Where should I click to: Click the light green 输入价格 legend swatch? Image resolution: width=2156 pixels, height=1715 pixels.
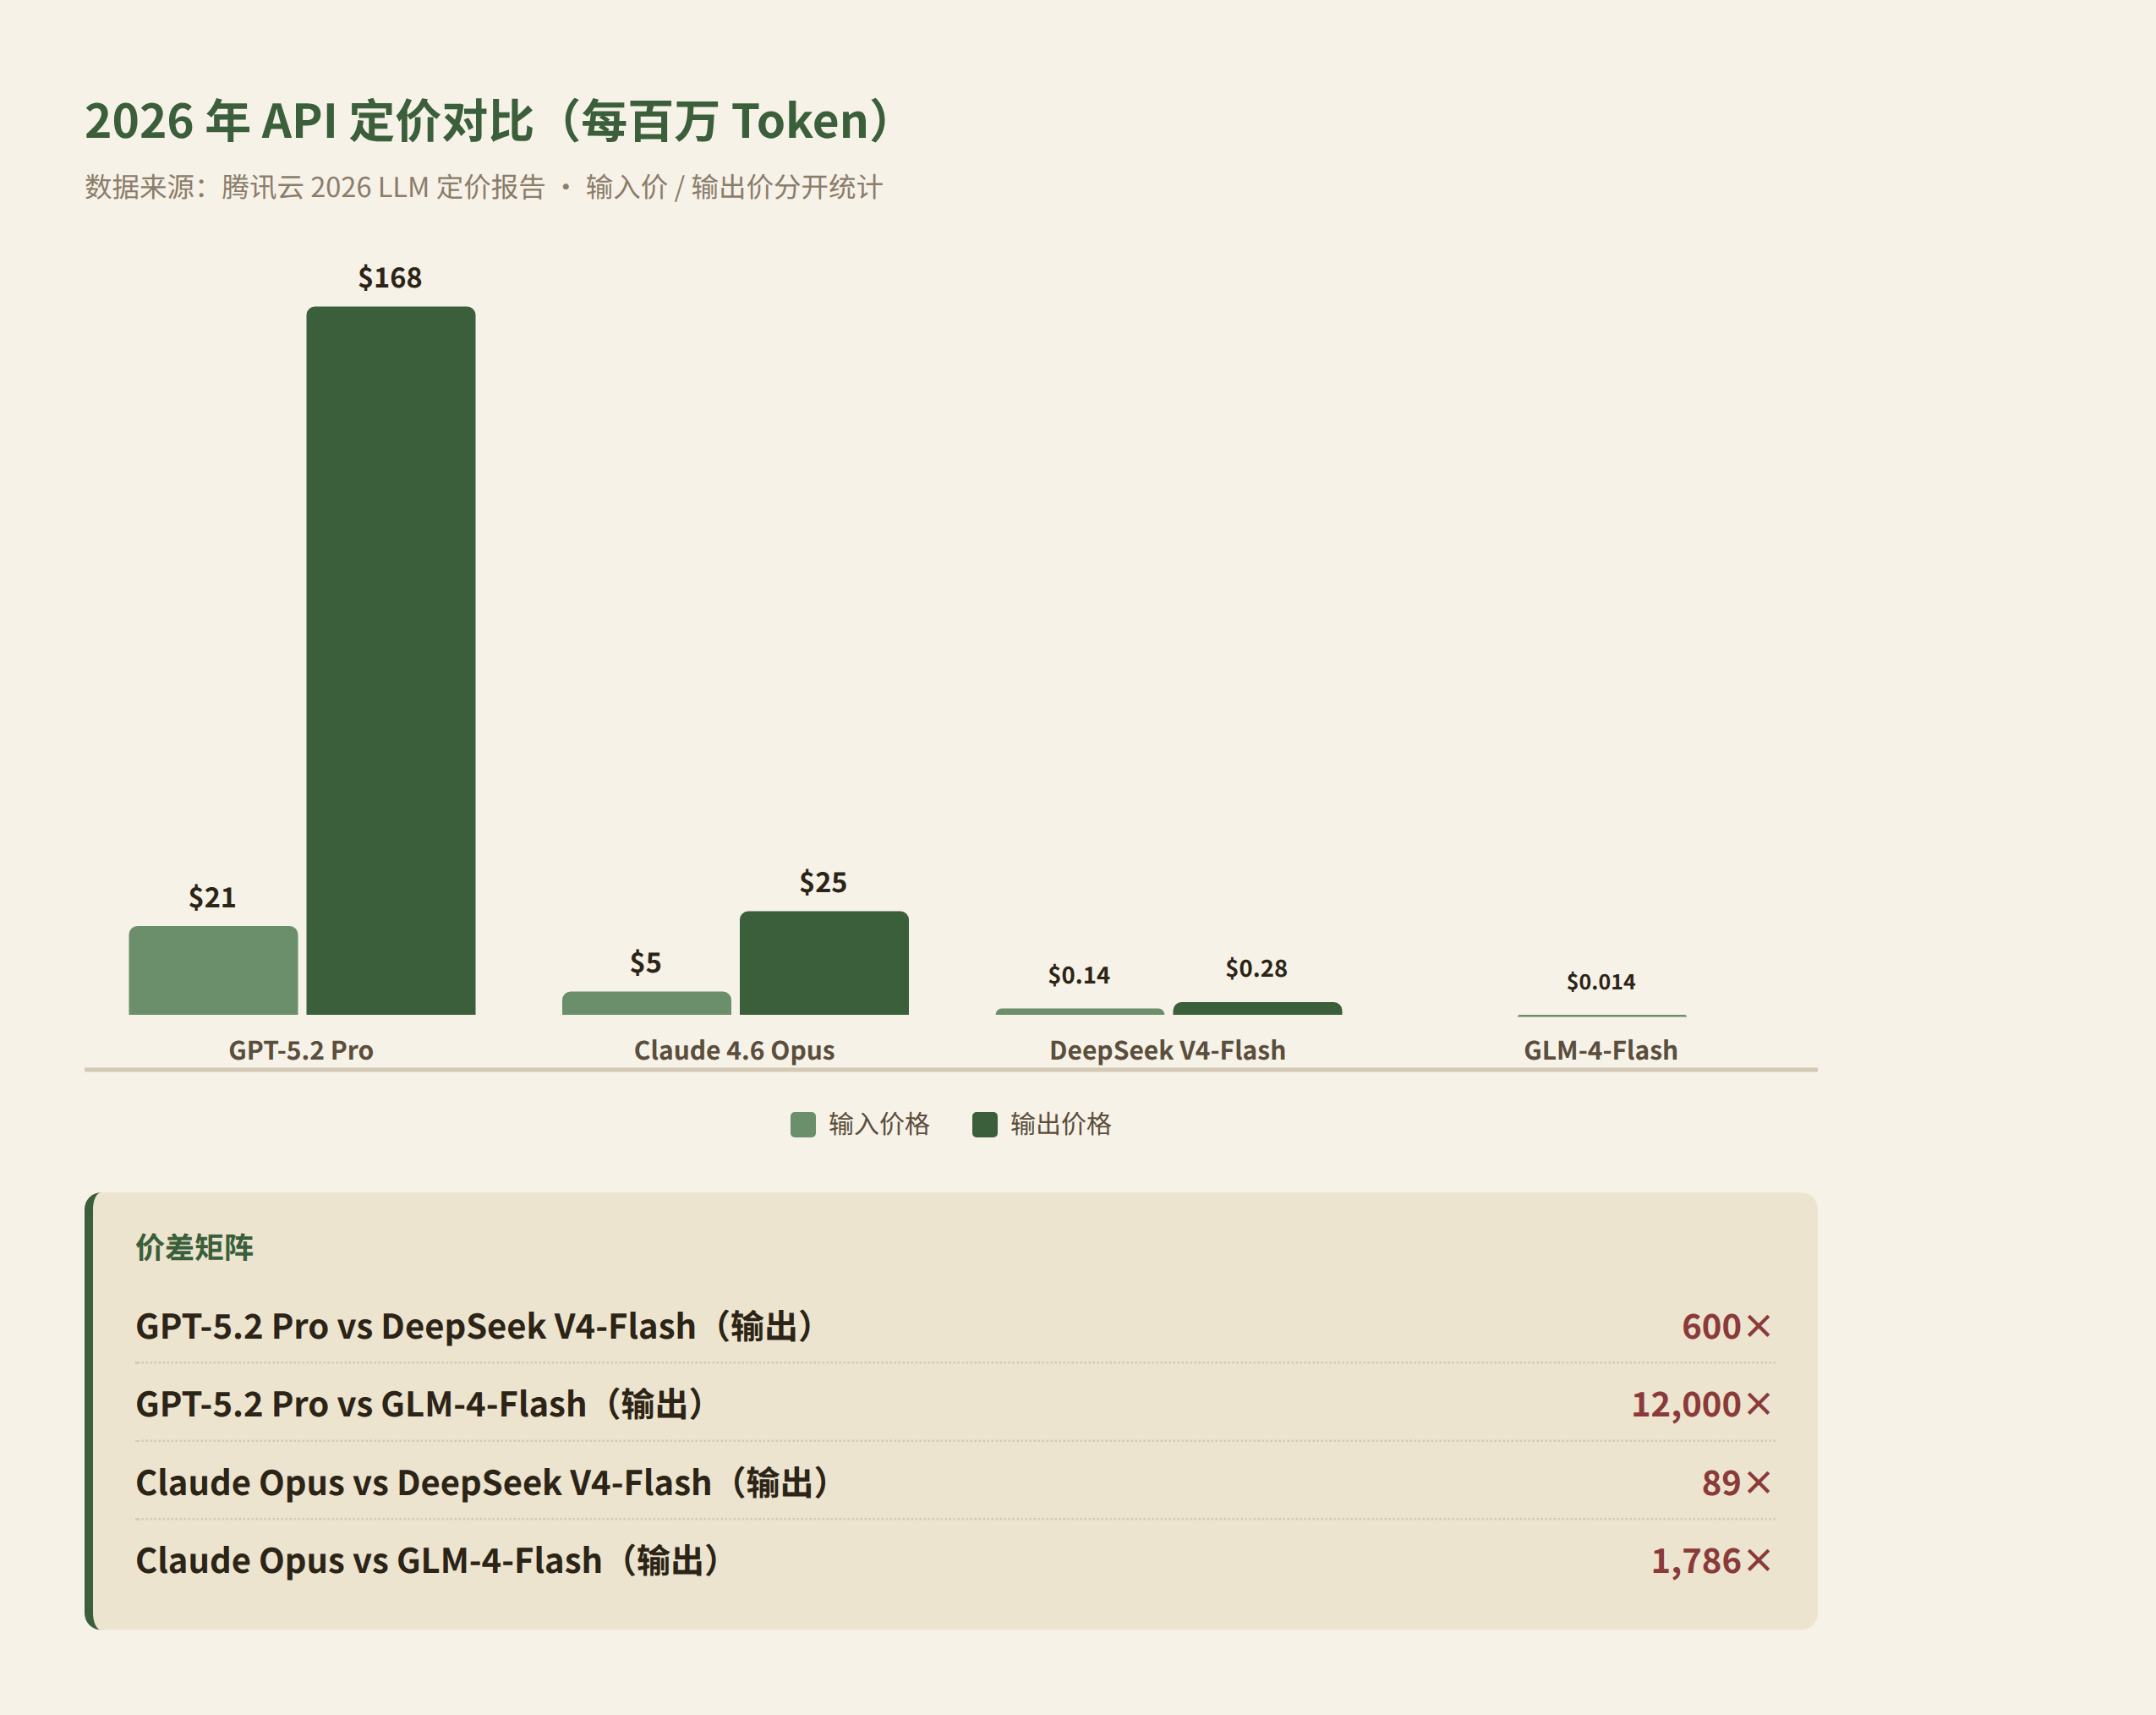point(803,1124)
